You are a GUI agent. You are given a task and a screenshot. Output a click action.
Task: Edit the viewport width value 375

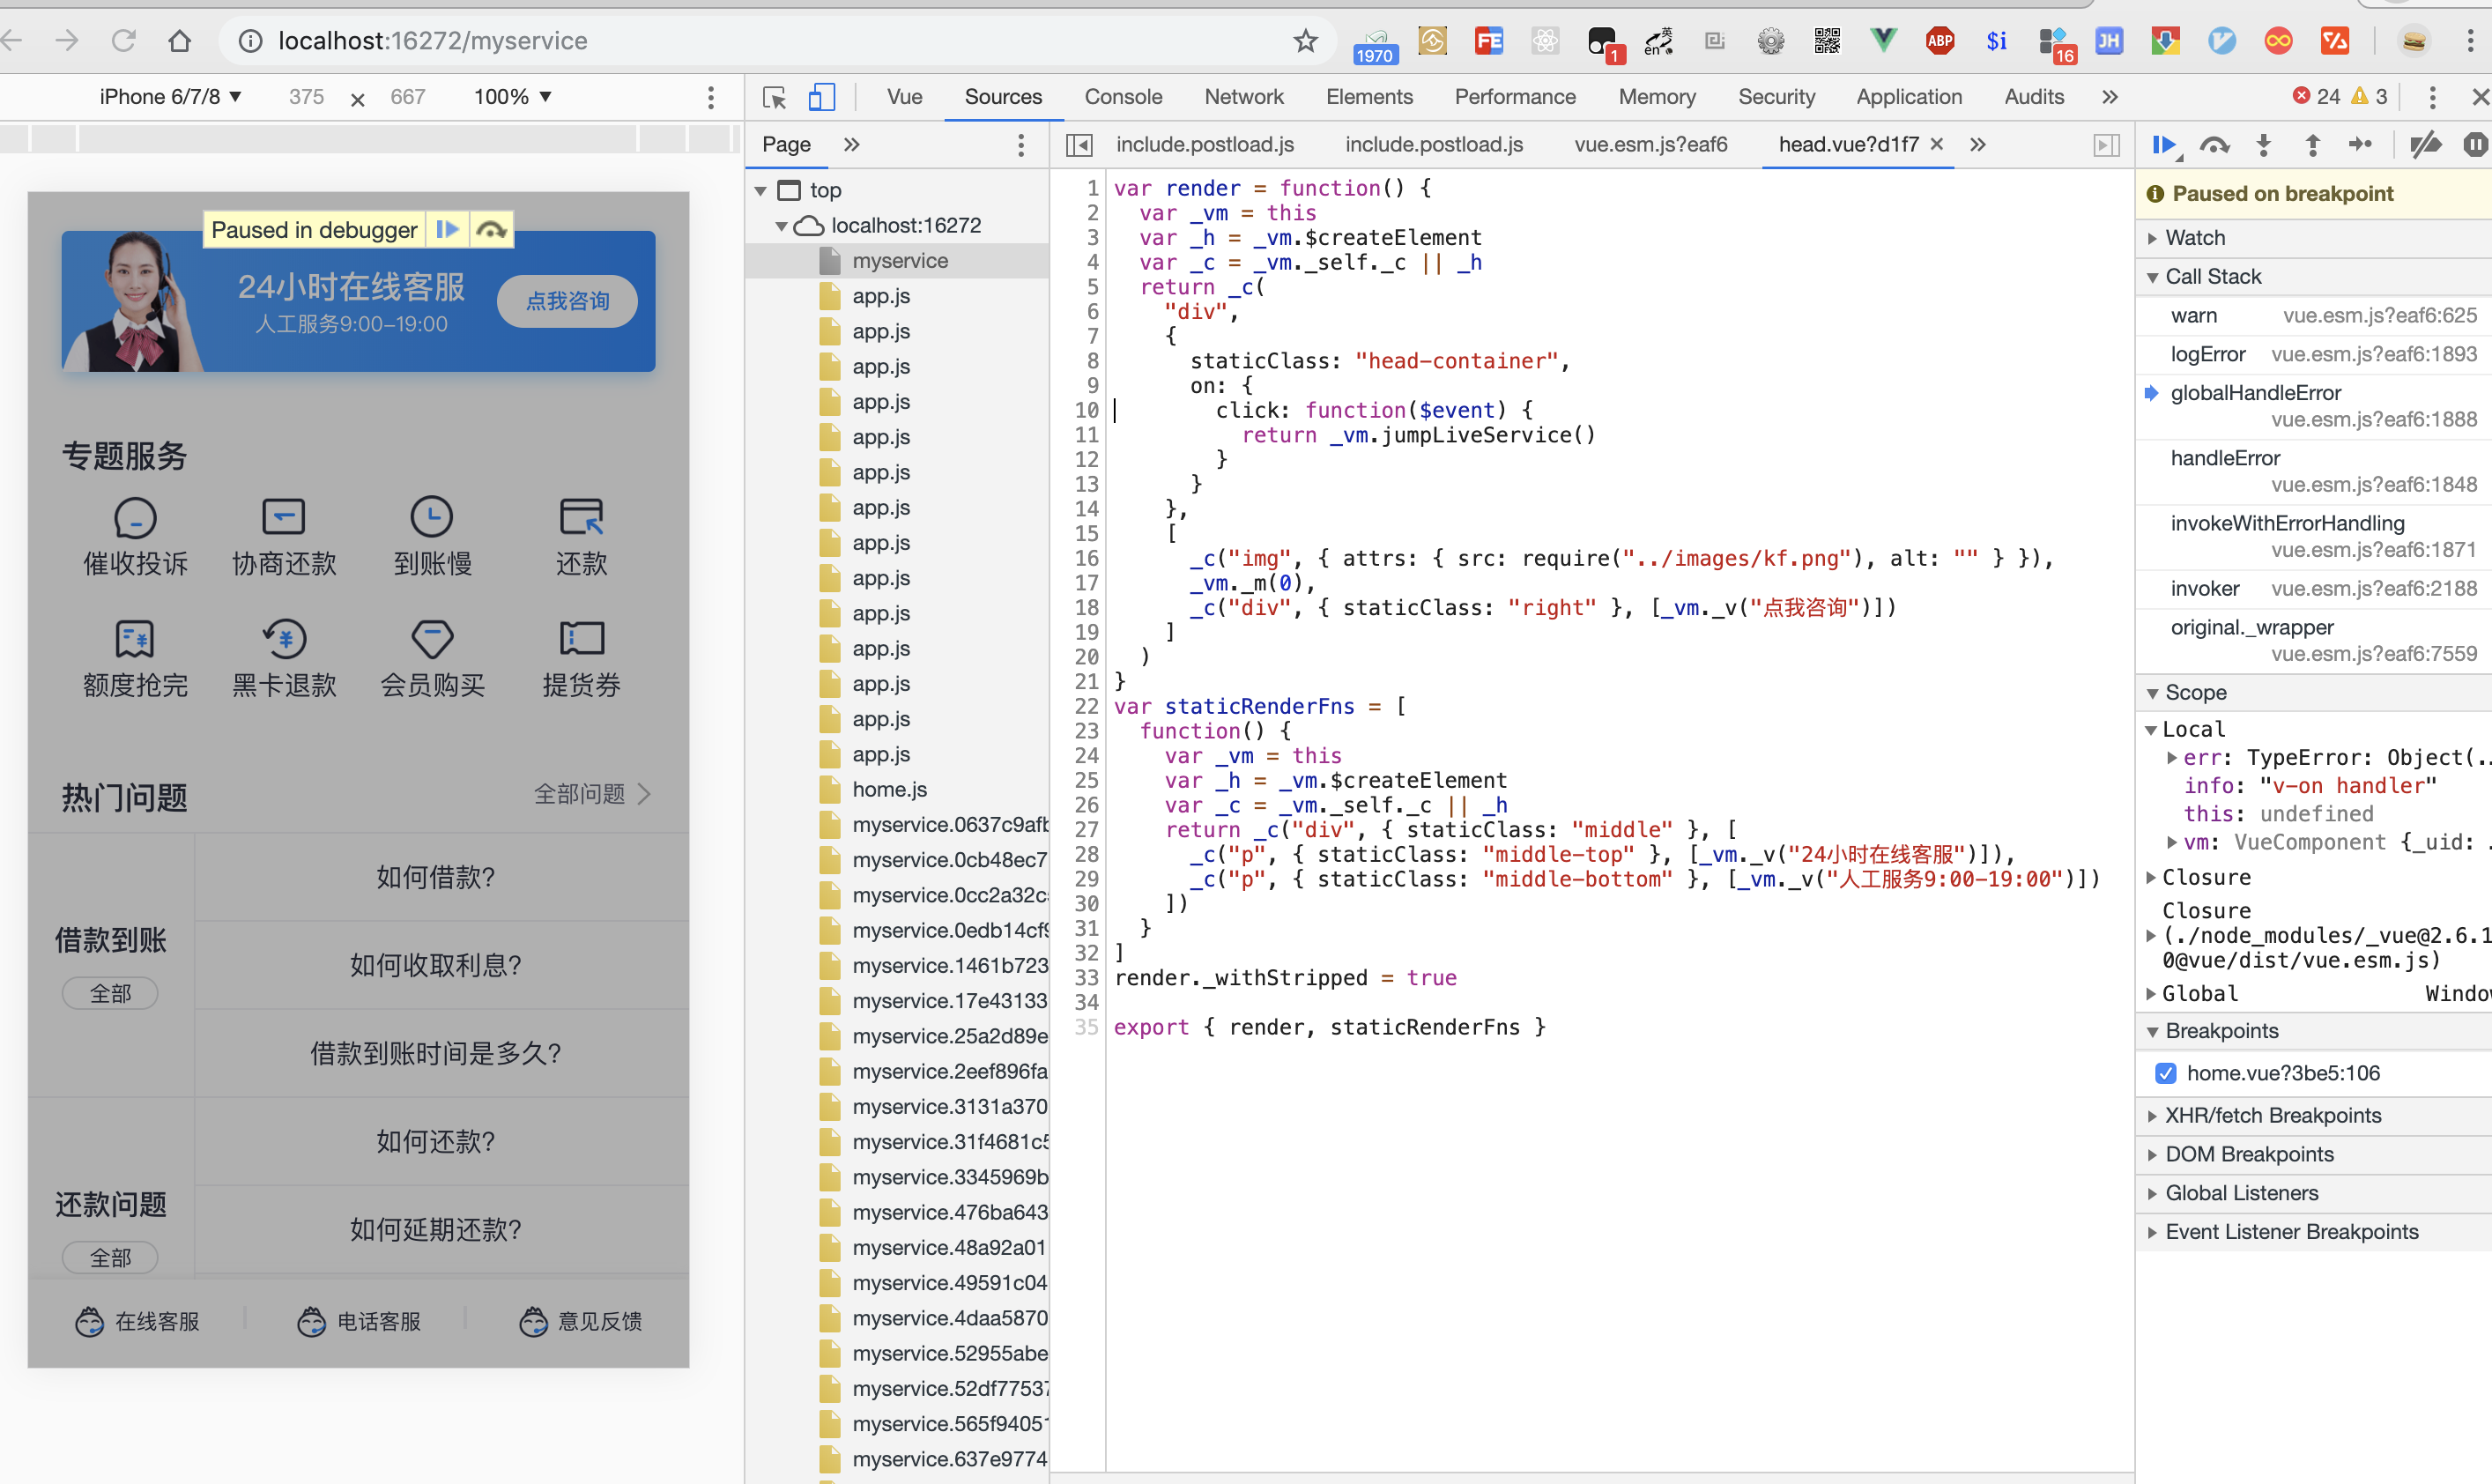point(306,97)
